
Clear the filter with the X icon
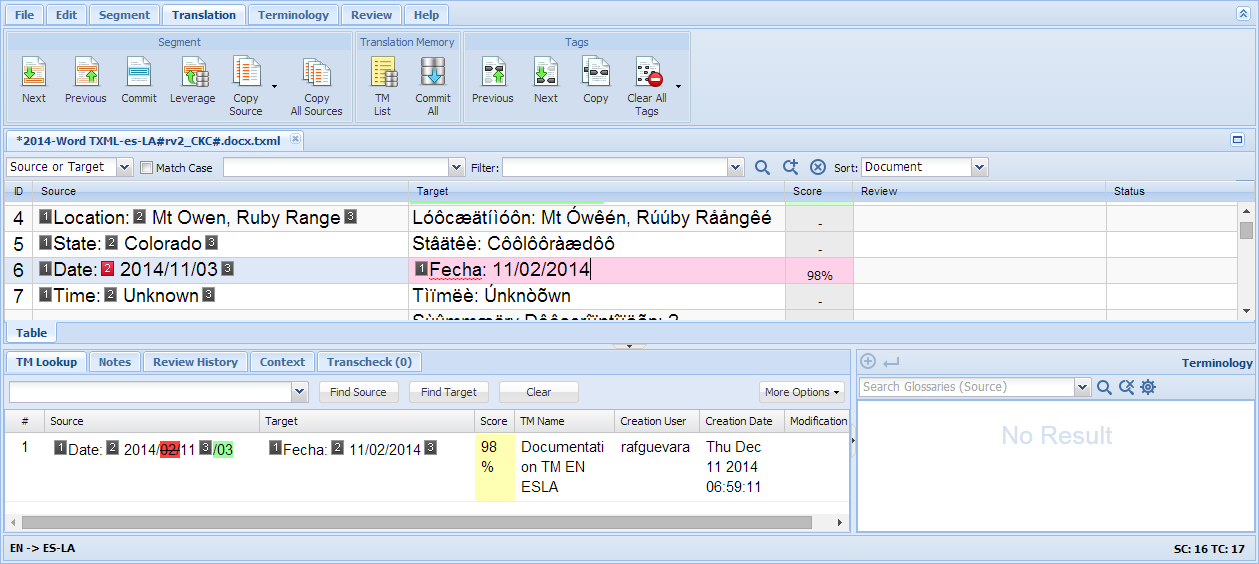(818, 167)
